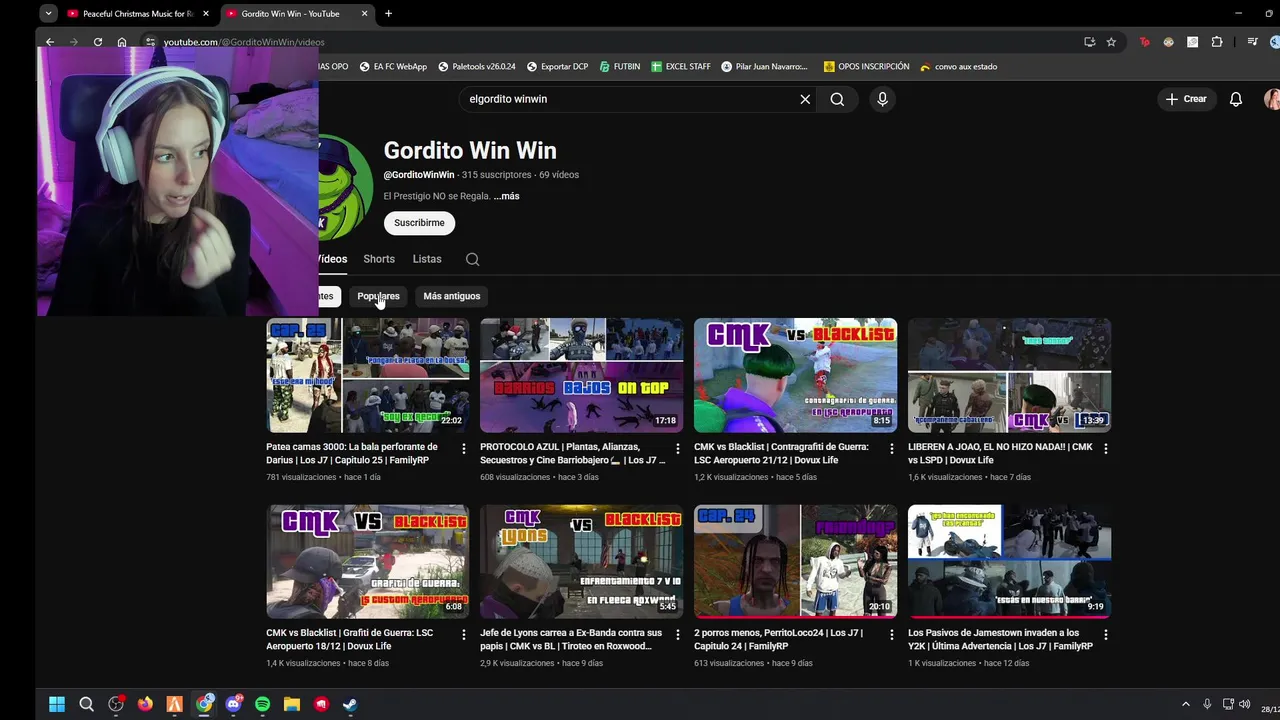Open CMK vs Blacklist Contragrafiti thumbnail
Image resolution: width=1280 pixels, height=720 pixels.
[x=796, y=375]
